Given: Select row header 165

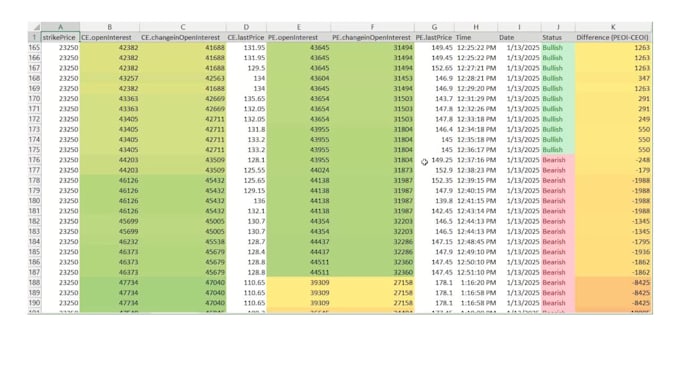Looking at the screenshot, I should click(35, 48).
